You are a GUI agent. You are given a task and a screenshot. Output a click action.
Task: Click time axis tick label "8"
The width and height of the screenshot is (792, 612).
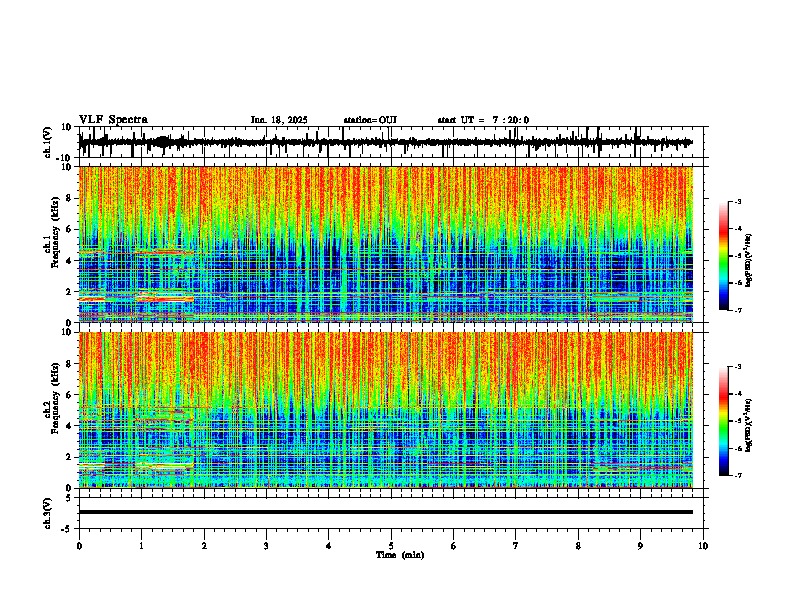tap(578, 546)
